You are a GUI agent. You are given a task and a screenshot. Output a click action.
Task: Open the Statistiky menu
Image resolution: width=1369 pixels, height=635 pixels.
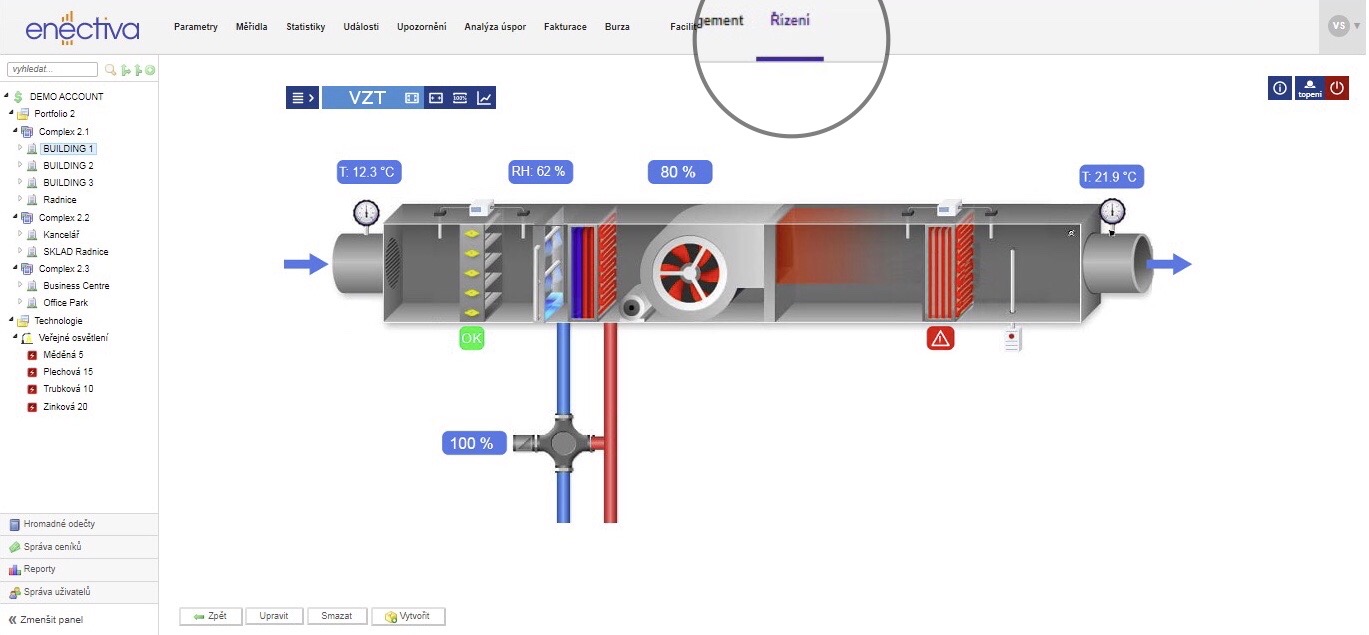305,27
